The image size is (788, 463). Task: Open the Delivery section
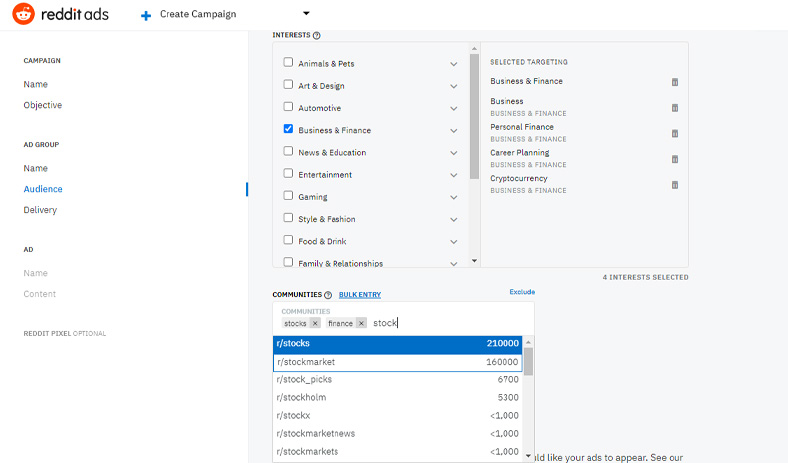(x=40, y=210)
